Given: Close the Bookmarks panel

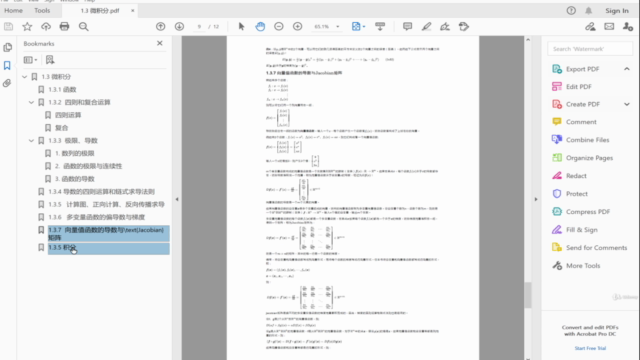Looking at the screenshot, I should tap(160, 43).
